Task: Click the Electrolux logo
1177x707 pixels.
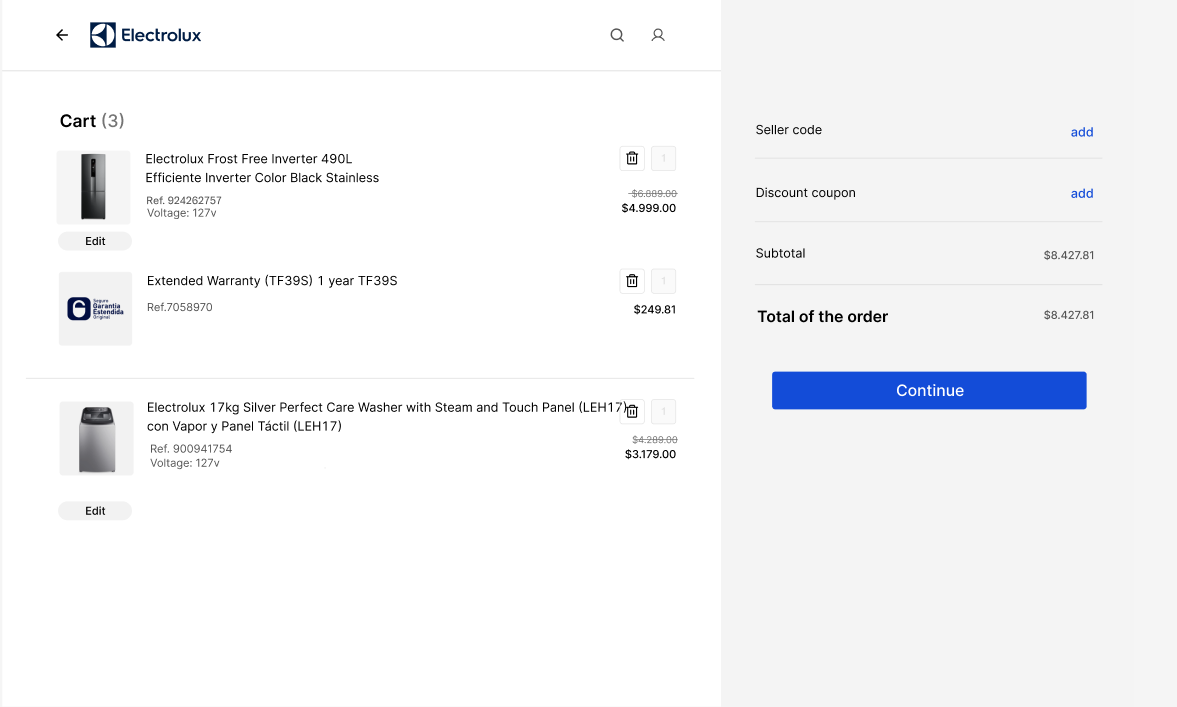Action: coord(145,34)
